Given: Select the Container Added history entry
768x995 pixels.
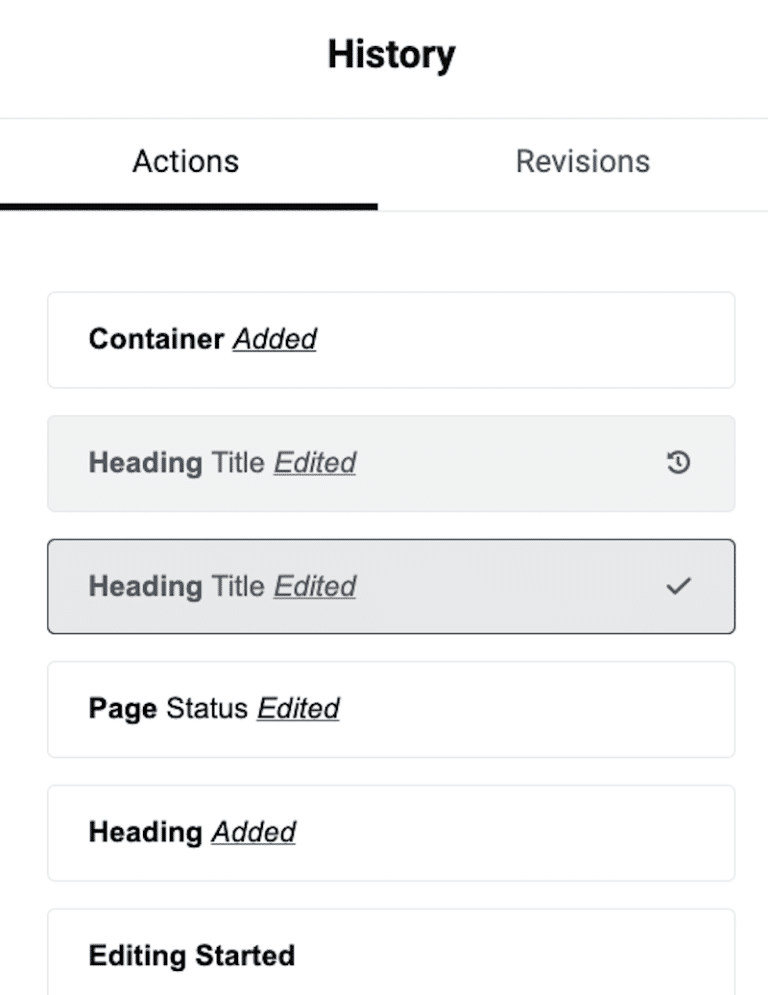Looking at the screenshot, I should (x=390, y=339).
